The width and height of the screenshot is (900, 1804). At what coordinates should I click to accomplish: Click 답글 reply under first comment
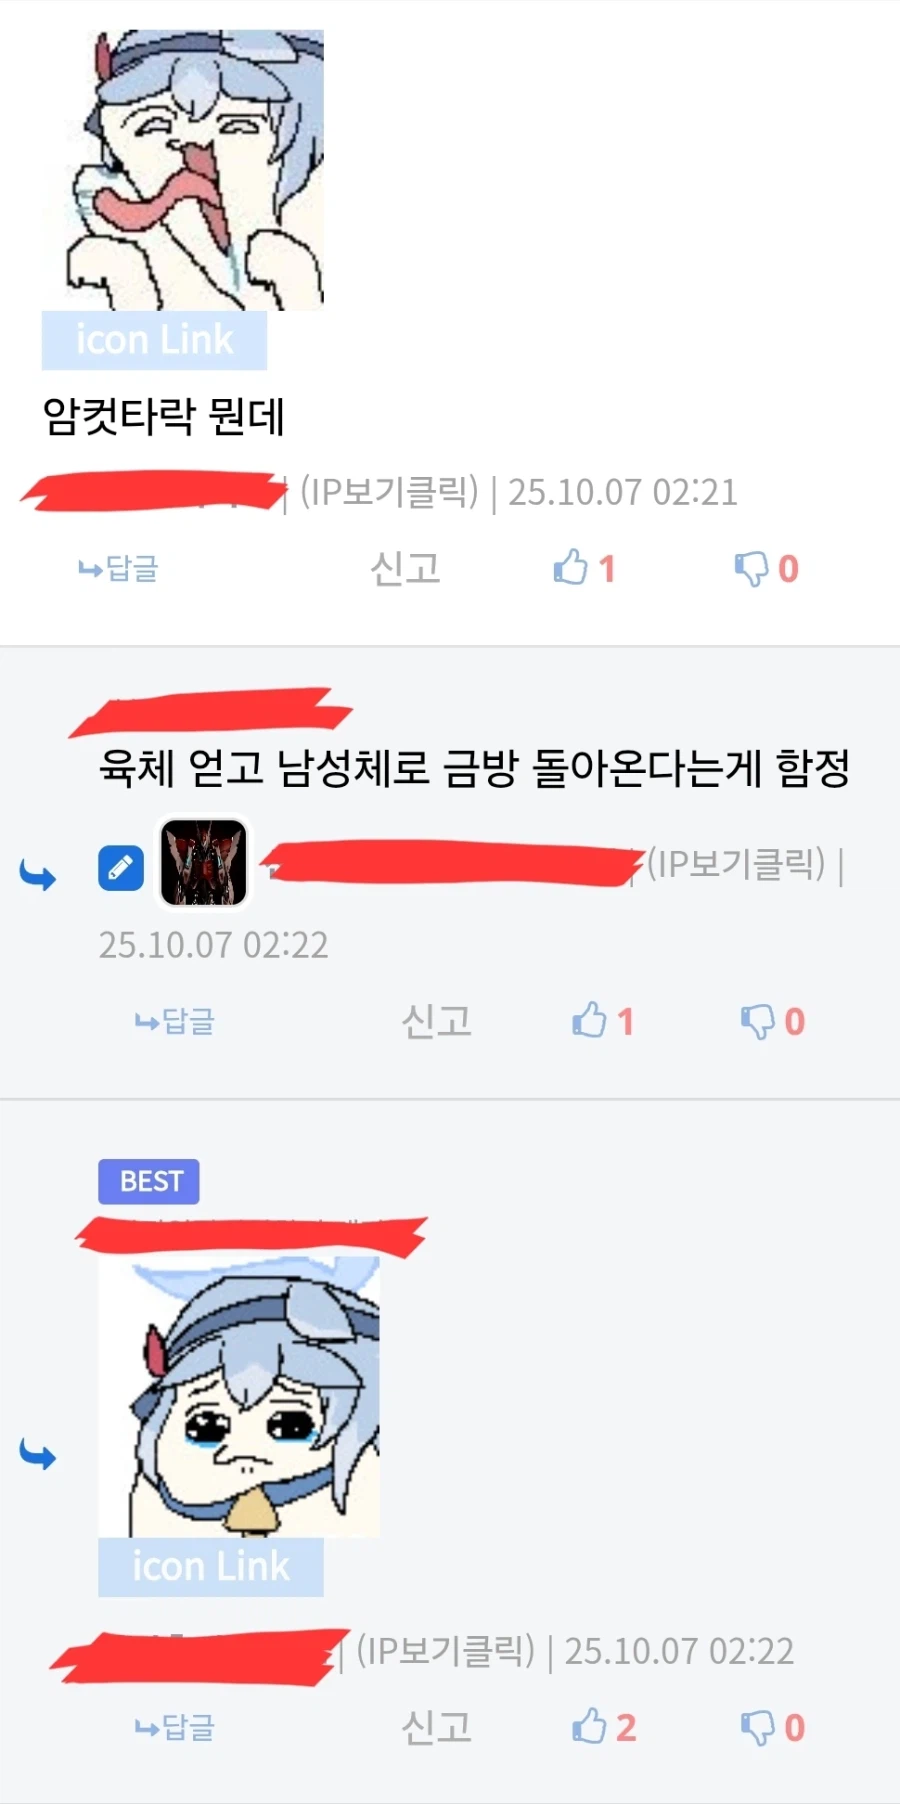point(118,569)
